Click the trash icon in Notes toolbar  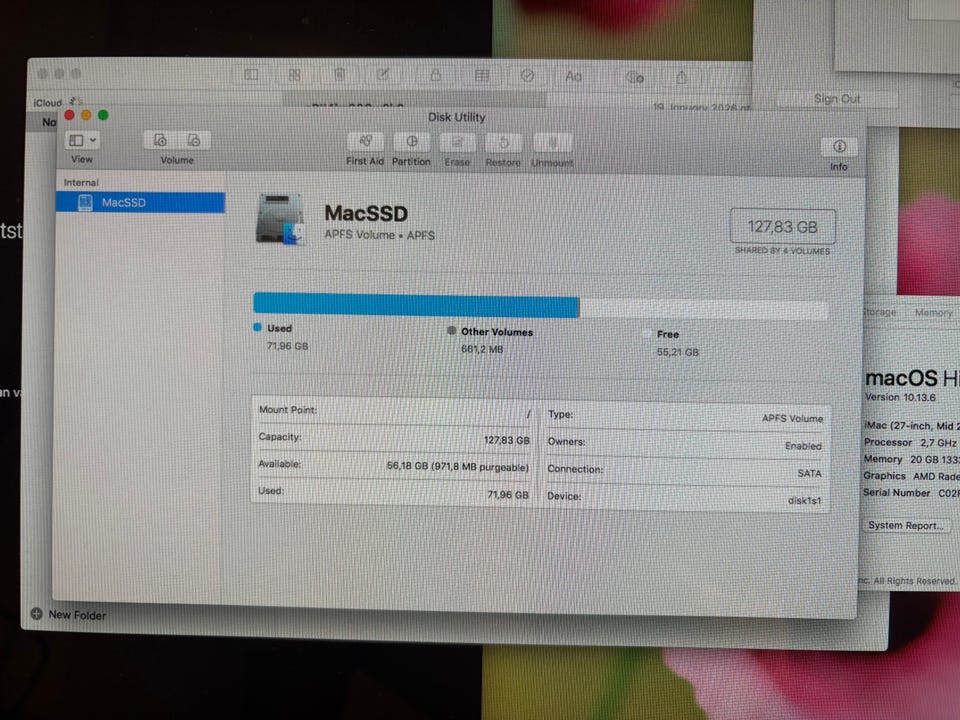click(x=340, y=75)
